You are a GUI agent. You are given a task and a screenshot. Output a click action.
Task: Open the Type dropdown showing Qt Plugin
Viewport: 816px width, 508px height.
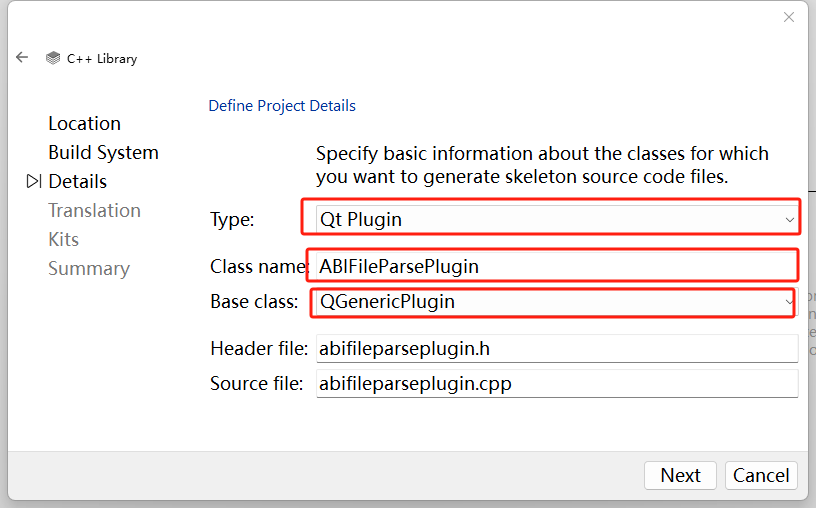pos(556,219)
